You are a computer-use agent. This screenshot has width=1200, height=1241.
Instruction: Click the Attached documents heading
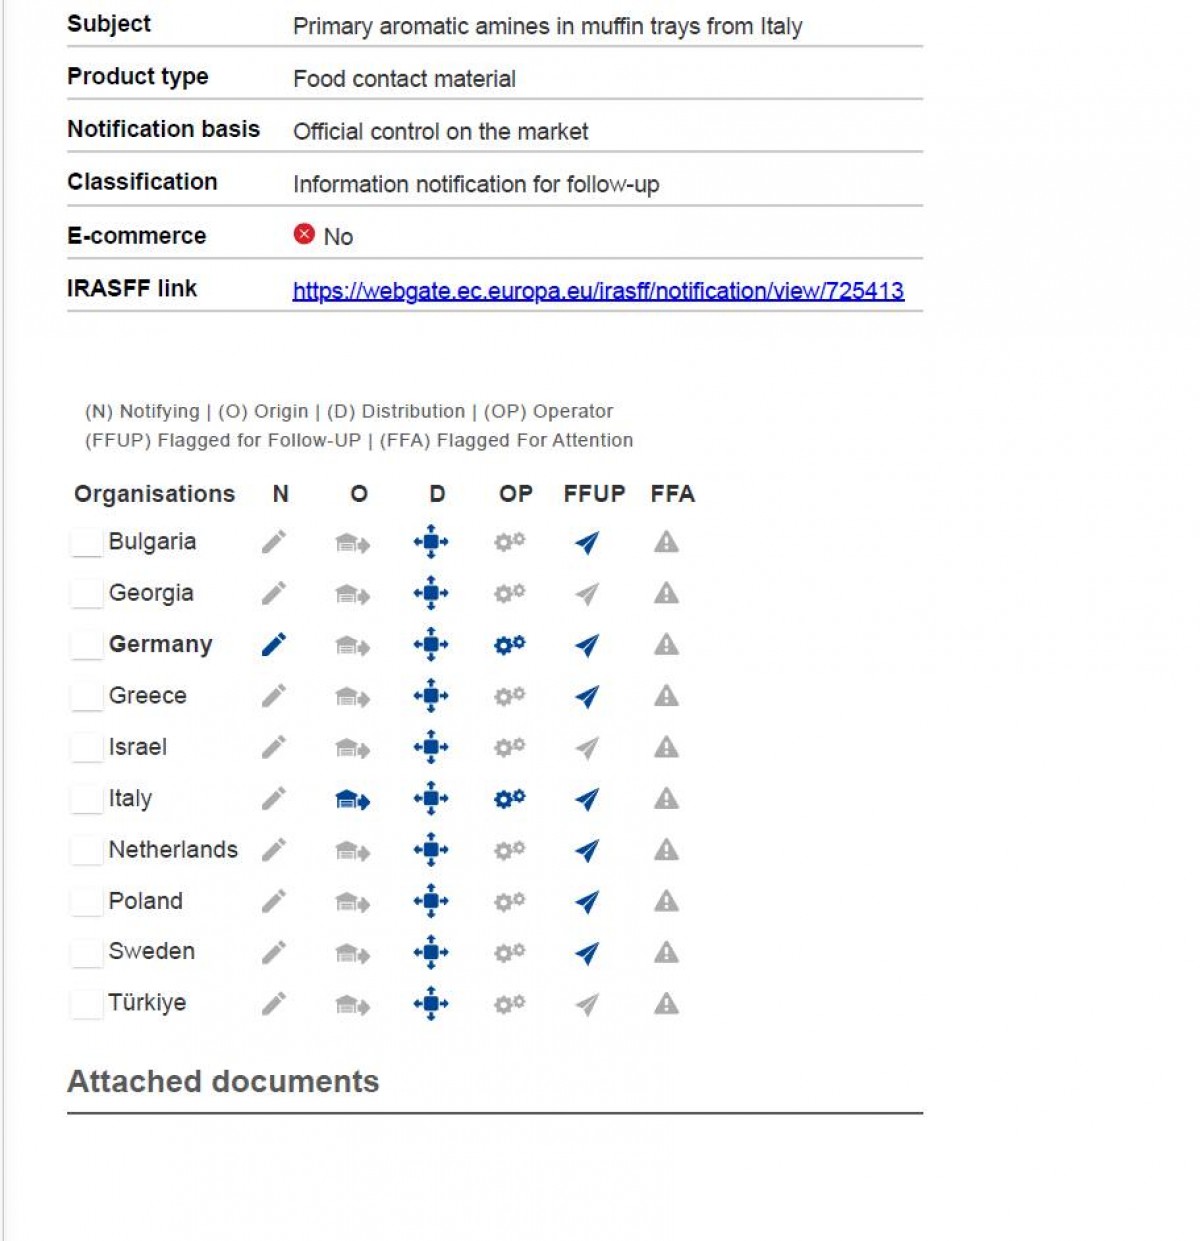pos(223,1081)
